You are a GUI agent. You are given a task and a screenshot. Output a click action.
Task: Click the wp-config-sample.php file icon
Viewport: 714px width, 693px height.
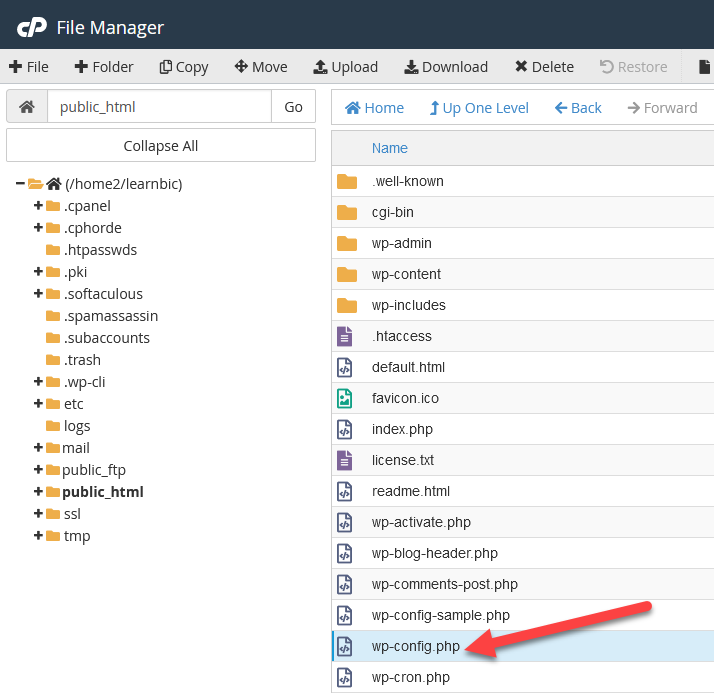pos(345,615)
